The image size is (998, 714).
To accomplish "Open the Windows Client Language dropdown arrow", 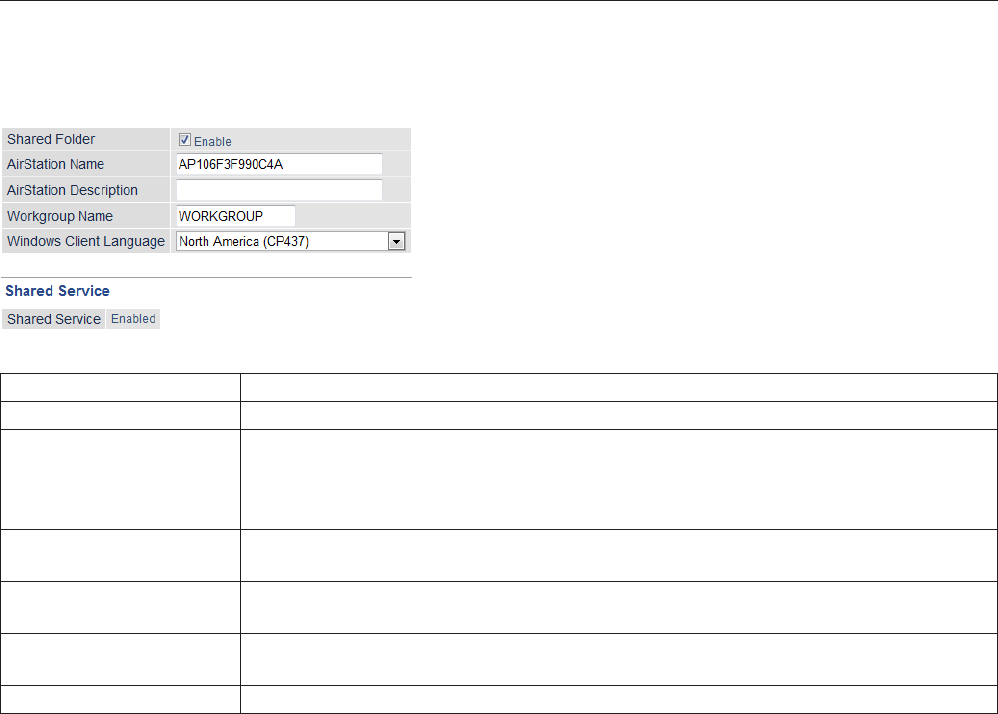I will (396, 241).
